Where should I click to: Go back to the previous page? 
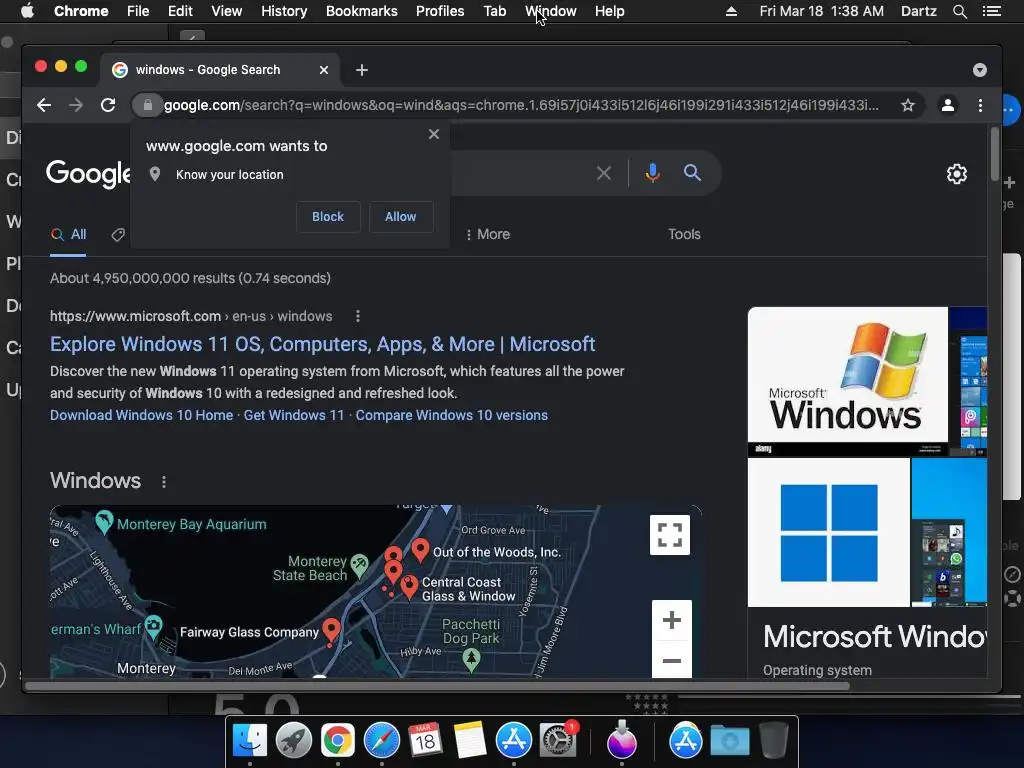click(44, 105)
